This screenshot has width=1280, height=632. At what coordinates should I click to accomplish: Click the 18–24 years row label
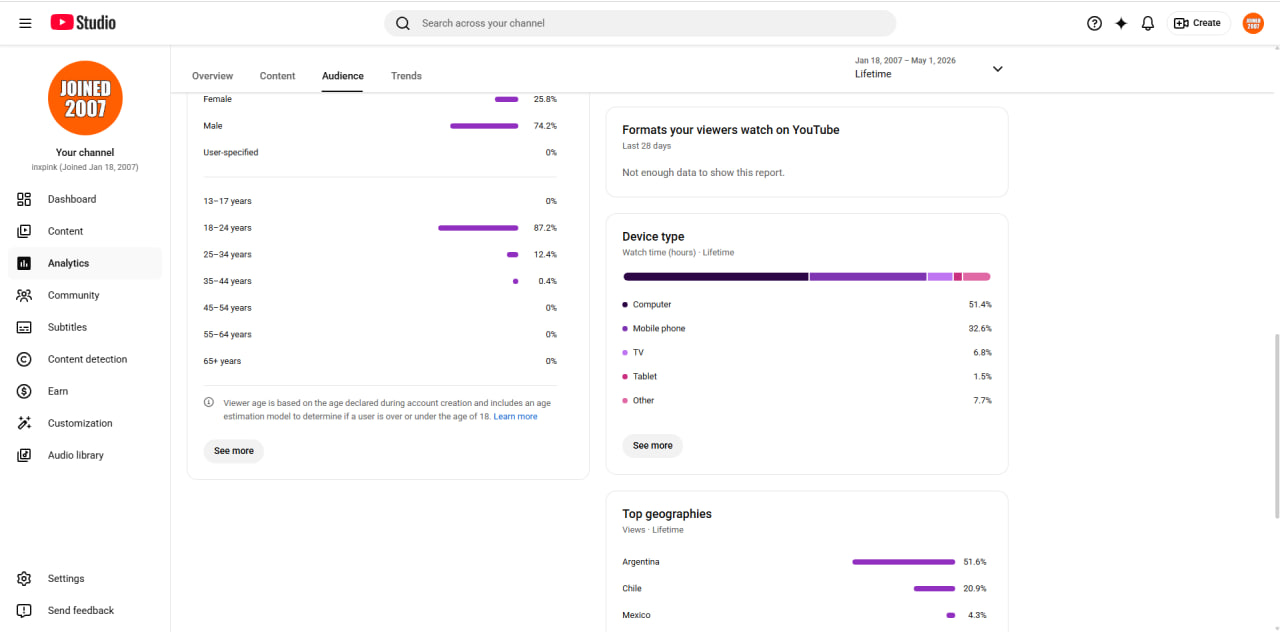coord(227,228)
